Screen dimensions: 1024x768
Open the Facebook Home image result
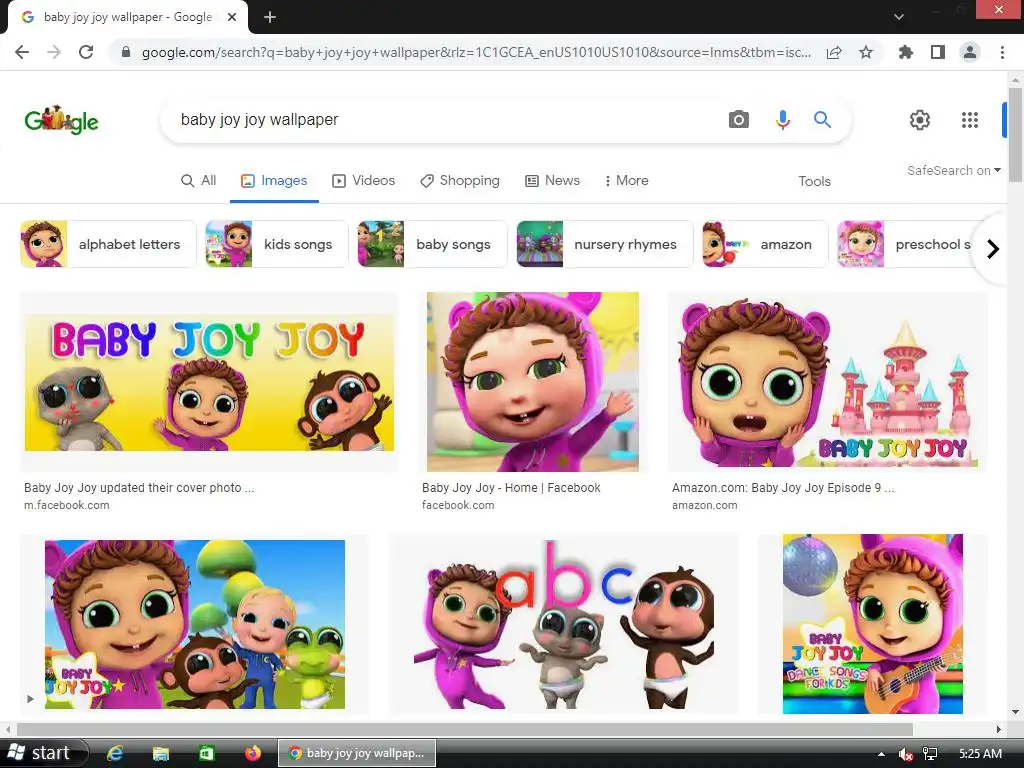pyautogui.click(x=533, y=381)
